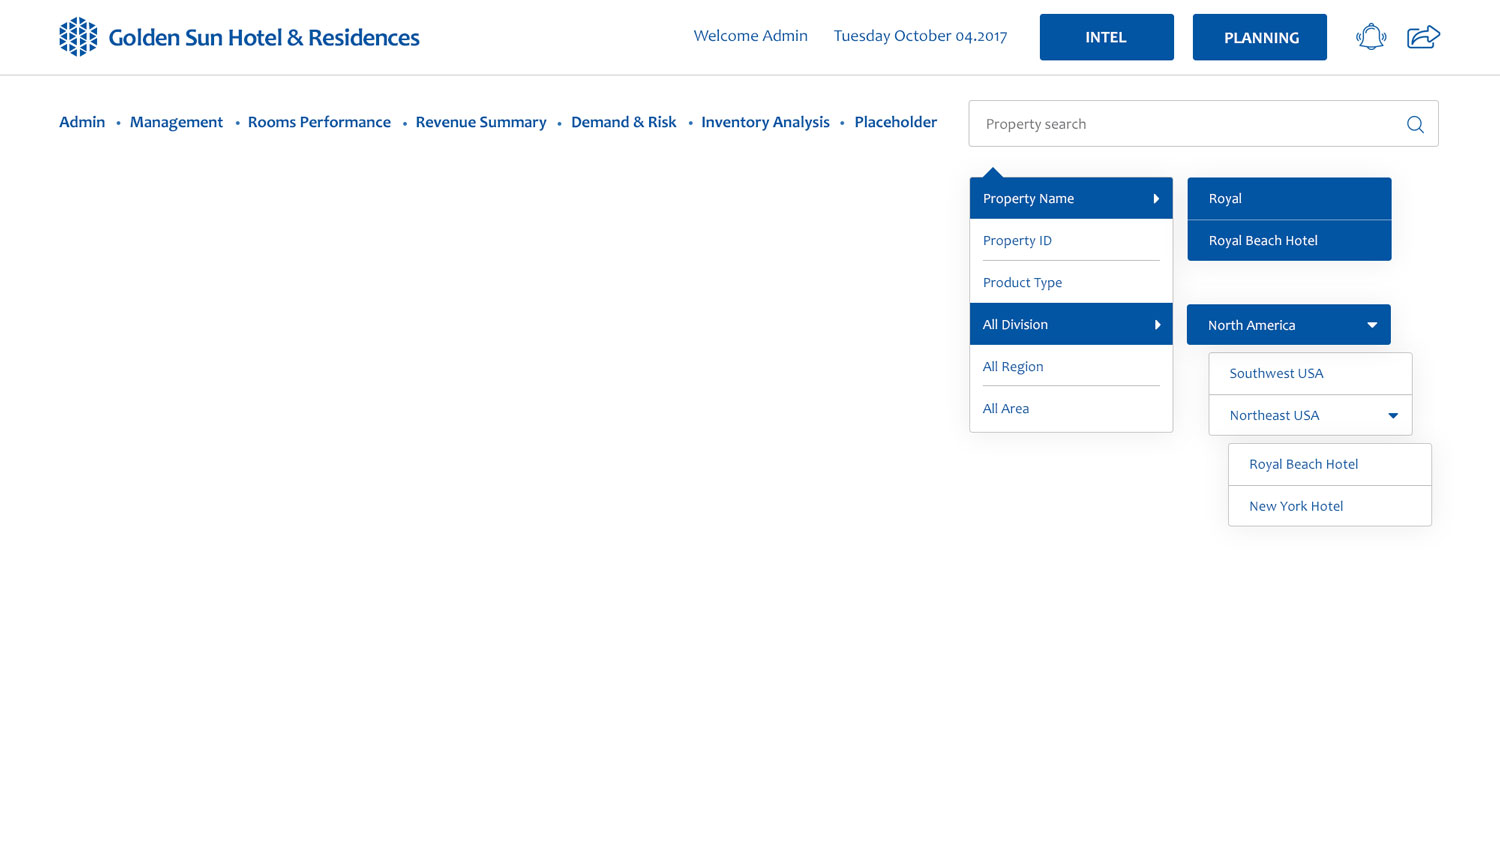
Task: Collapse Northeast USA with its arrow
Action: 1393,416
